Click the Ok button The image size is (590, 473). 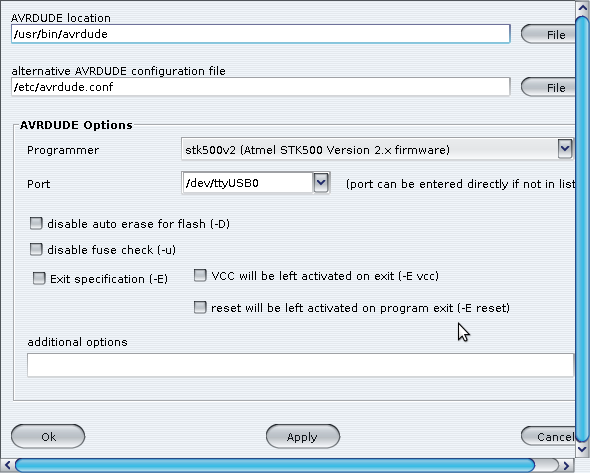click(48, 436)
